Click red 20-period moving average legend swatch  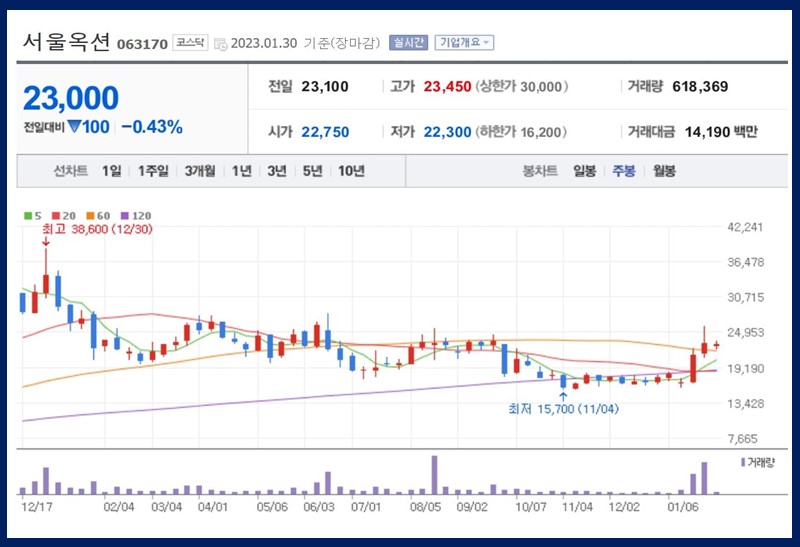pos(56,216)
